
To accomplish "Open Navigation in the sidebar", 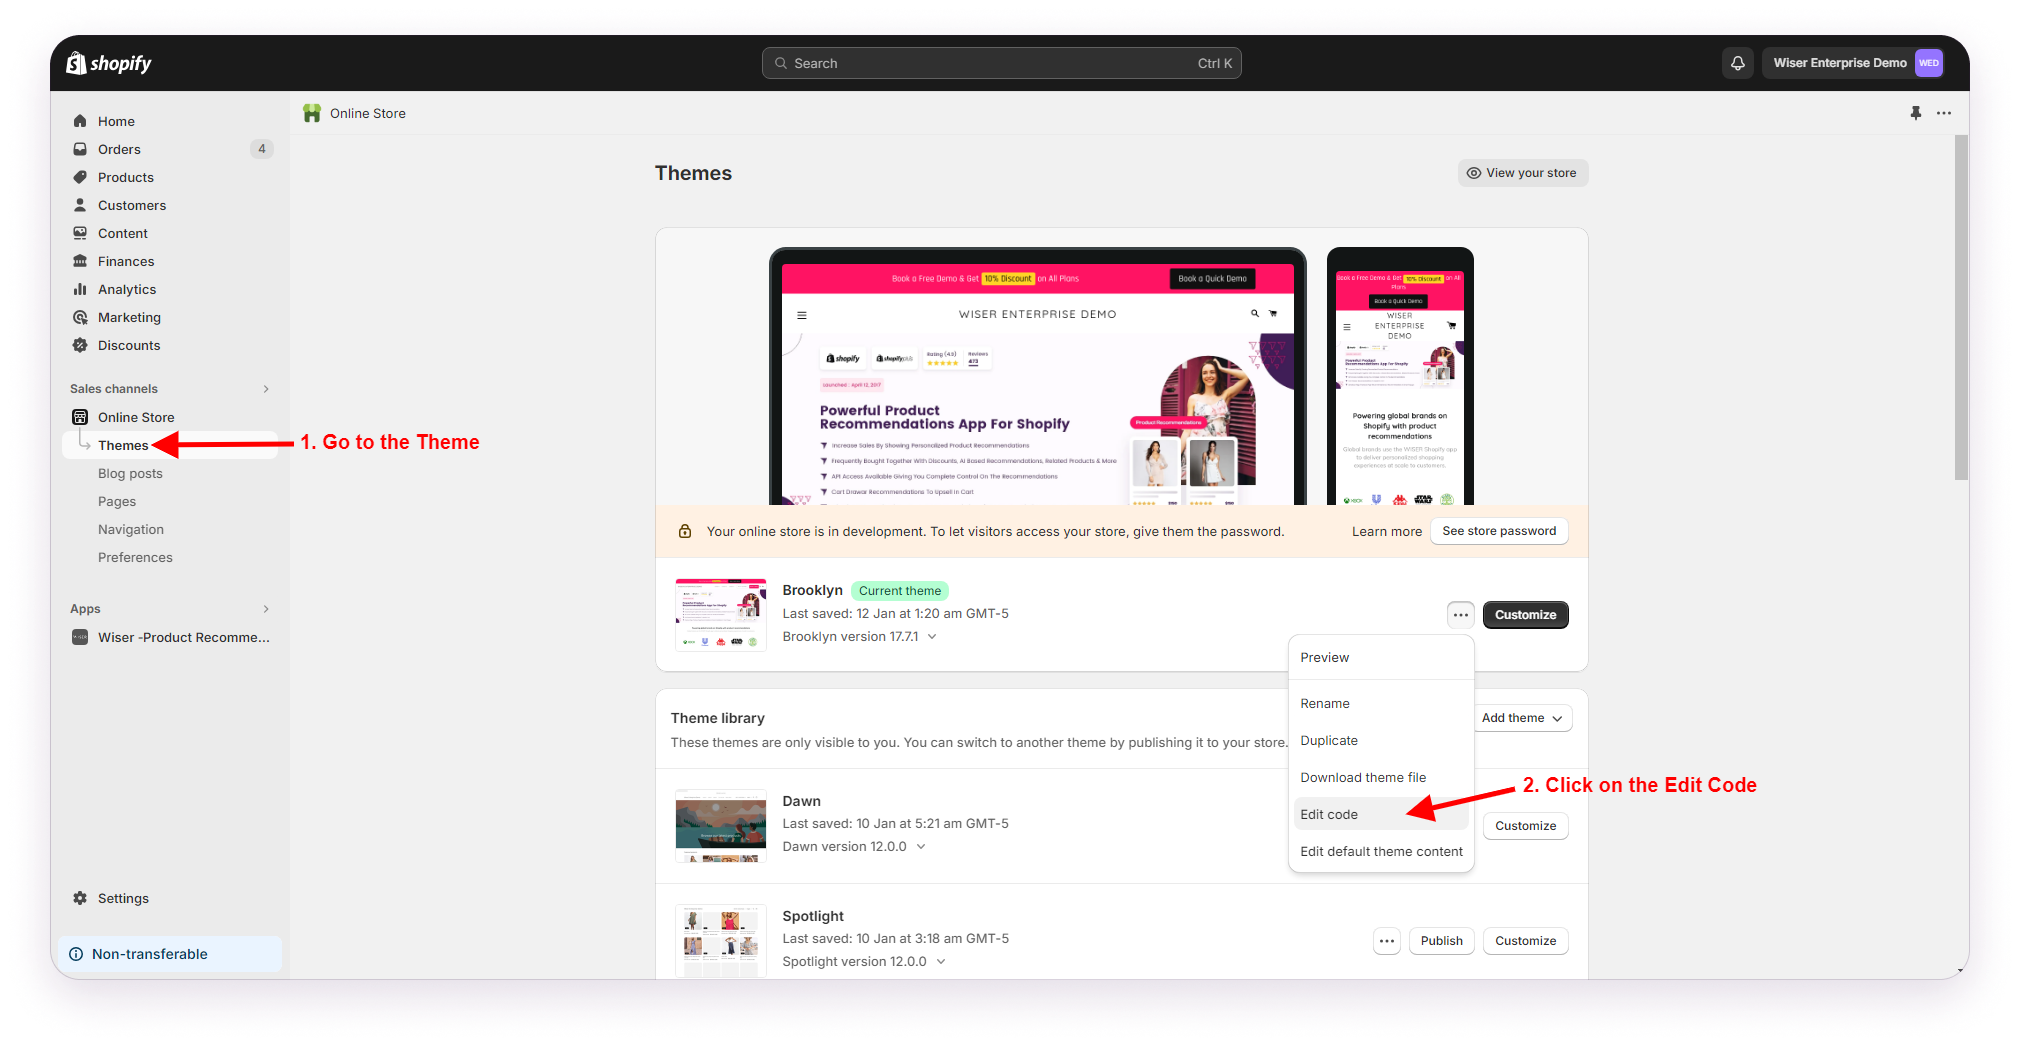I will (131, 530).
